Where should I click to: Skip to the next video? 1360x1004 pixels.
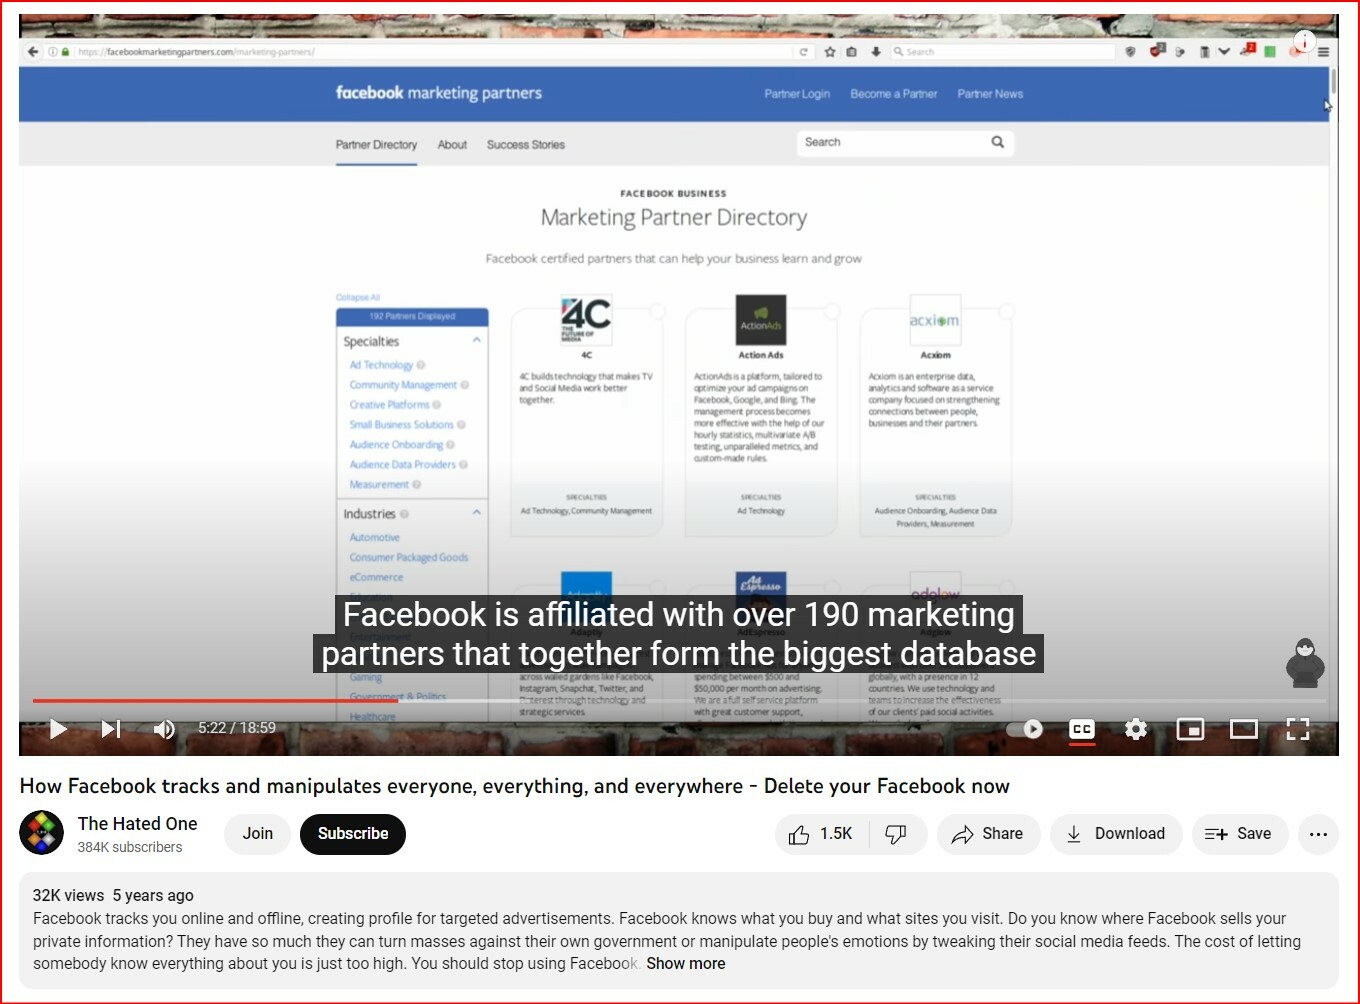[111, 729]
